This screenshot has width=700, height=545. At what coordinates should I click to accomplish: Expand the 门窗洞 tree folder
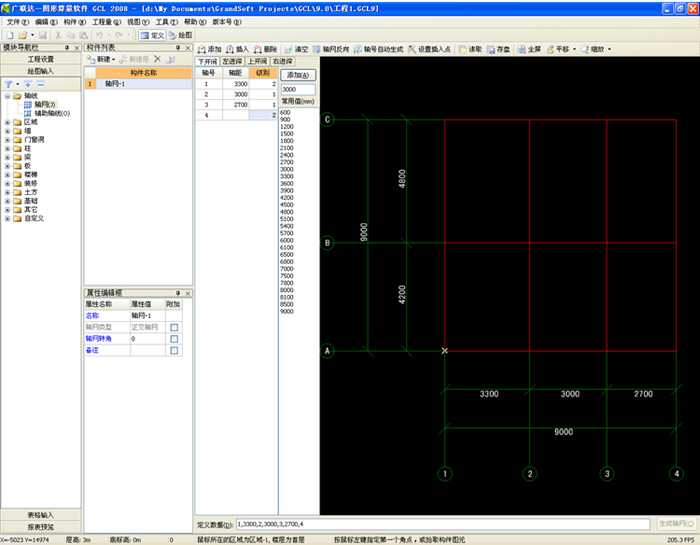(7, 140)
